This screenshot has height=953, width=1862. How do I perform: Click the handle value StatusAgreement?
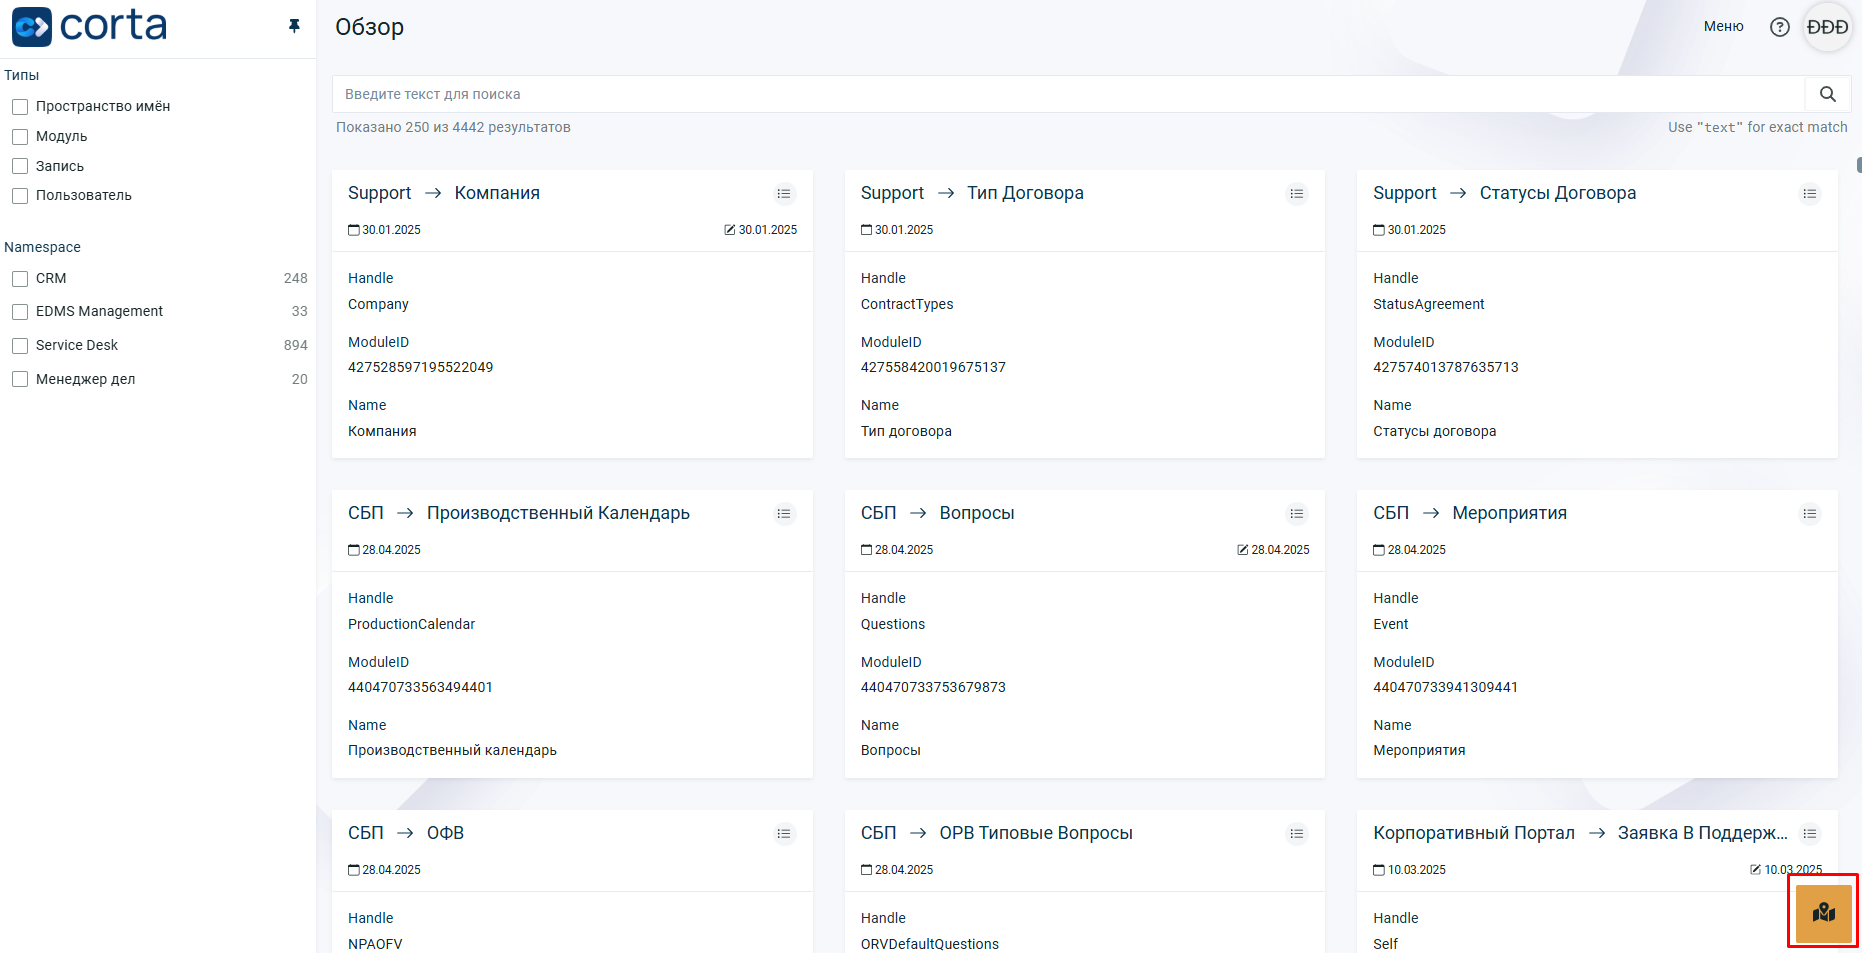pos(1428,304)
